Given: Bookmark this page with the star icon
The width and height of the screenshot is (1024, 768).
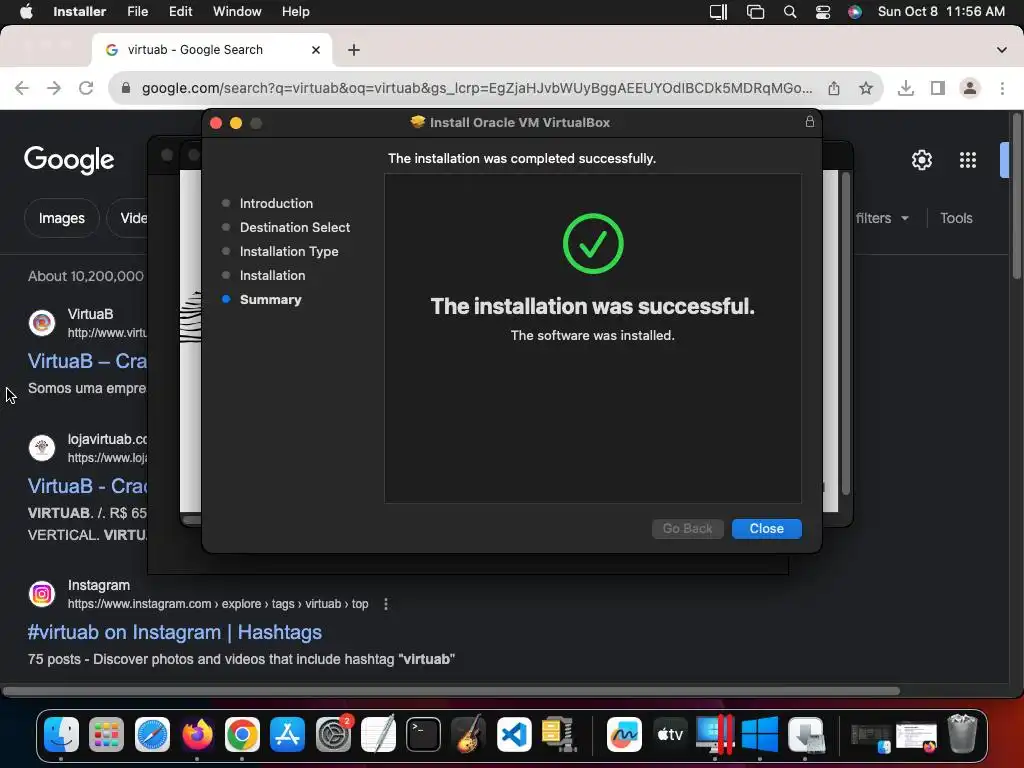Looking at the screenshot, I should tap(866, 88).
